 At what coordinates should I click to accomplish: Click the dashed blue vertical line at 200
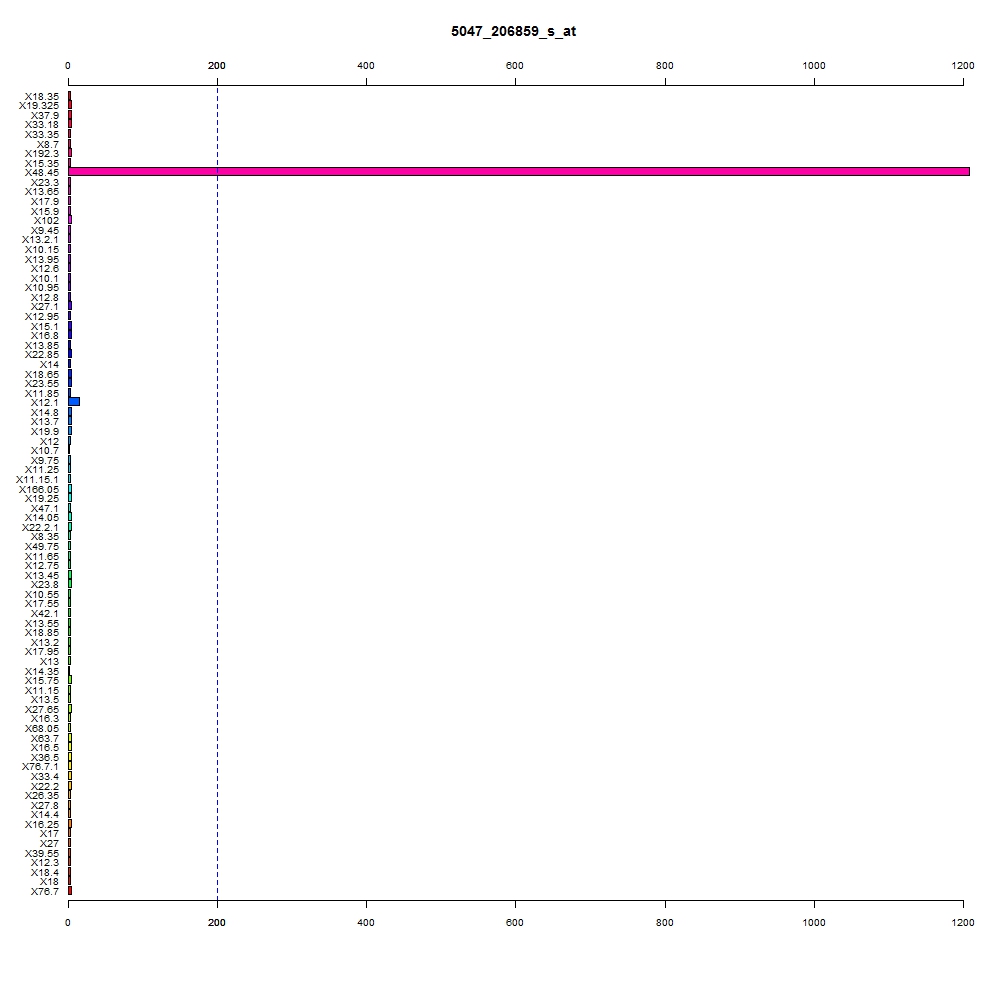217,492
